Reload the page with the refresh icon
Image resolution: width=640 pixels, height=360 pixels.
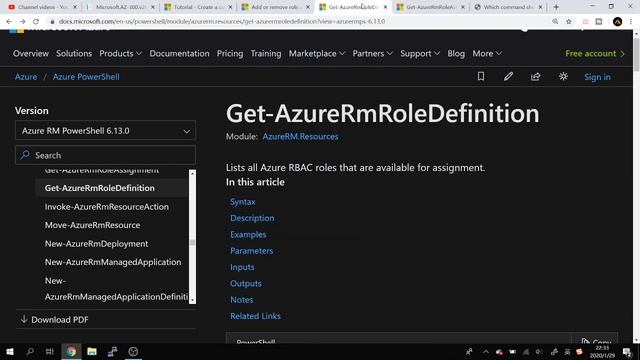click(36, 21)
